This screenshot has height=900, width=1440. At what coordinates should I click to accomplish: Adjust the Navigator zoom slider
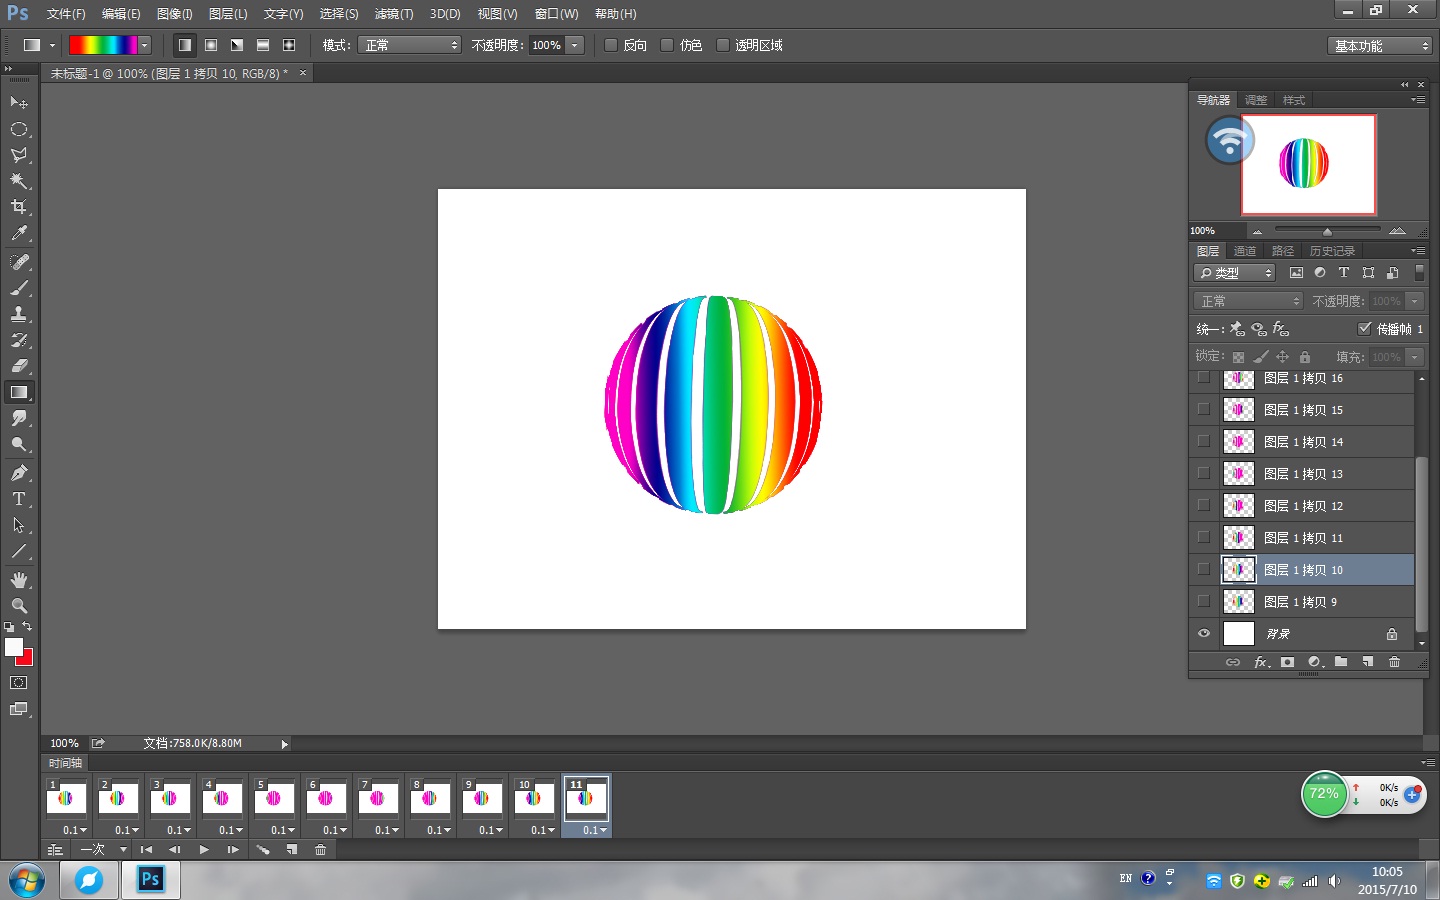pos(1327,231)
